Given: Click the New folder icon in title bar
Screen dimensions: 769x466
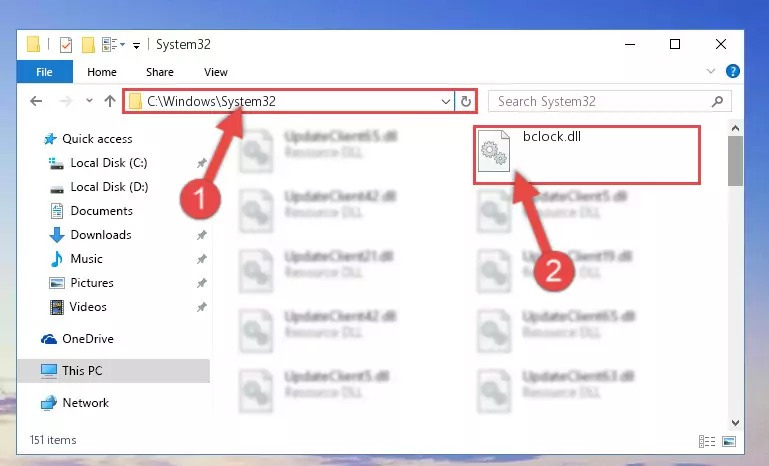Looking at the screenshot, I should tap(88, 45).
